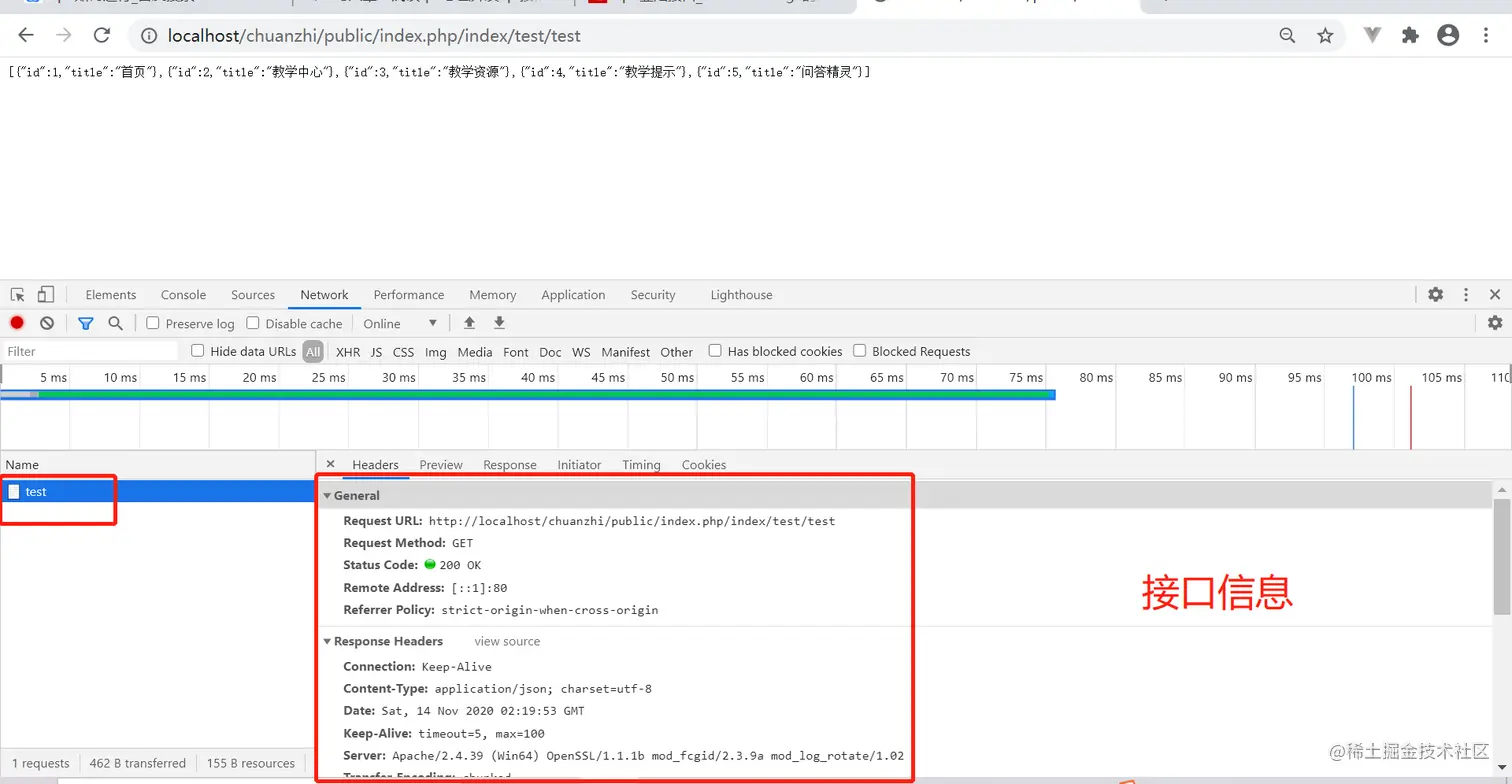The height and width of the screenshot is (784, 1512).
Task: Open the Extensions puzzle icon
Action: tap(1410, 36)
